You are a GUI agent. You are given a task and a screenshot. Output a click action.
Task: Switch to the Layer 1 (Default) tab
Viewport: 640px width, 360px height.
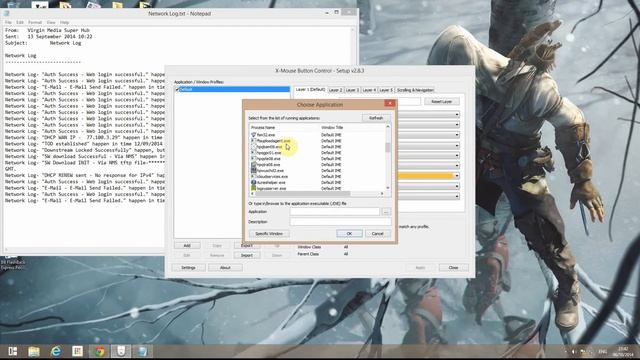[x=310, y=89]
